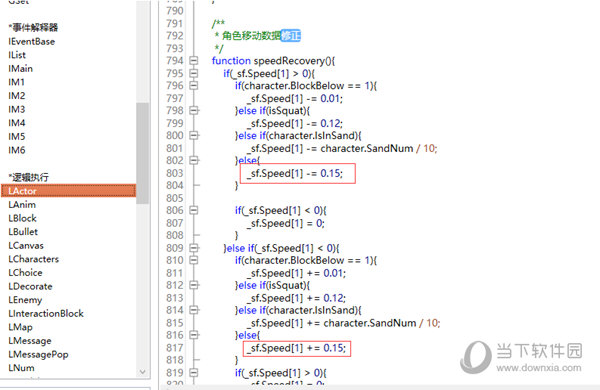Open LMessagePop in the class list
Screen dimensions: 600x390
(38, 354)
